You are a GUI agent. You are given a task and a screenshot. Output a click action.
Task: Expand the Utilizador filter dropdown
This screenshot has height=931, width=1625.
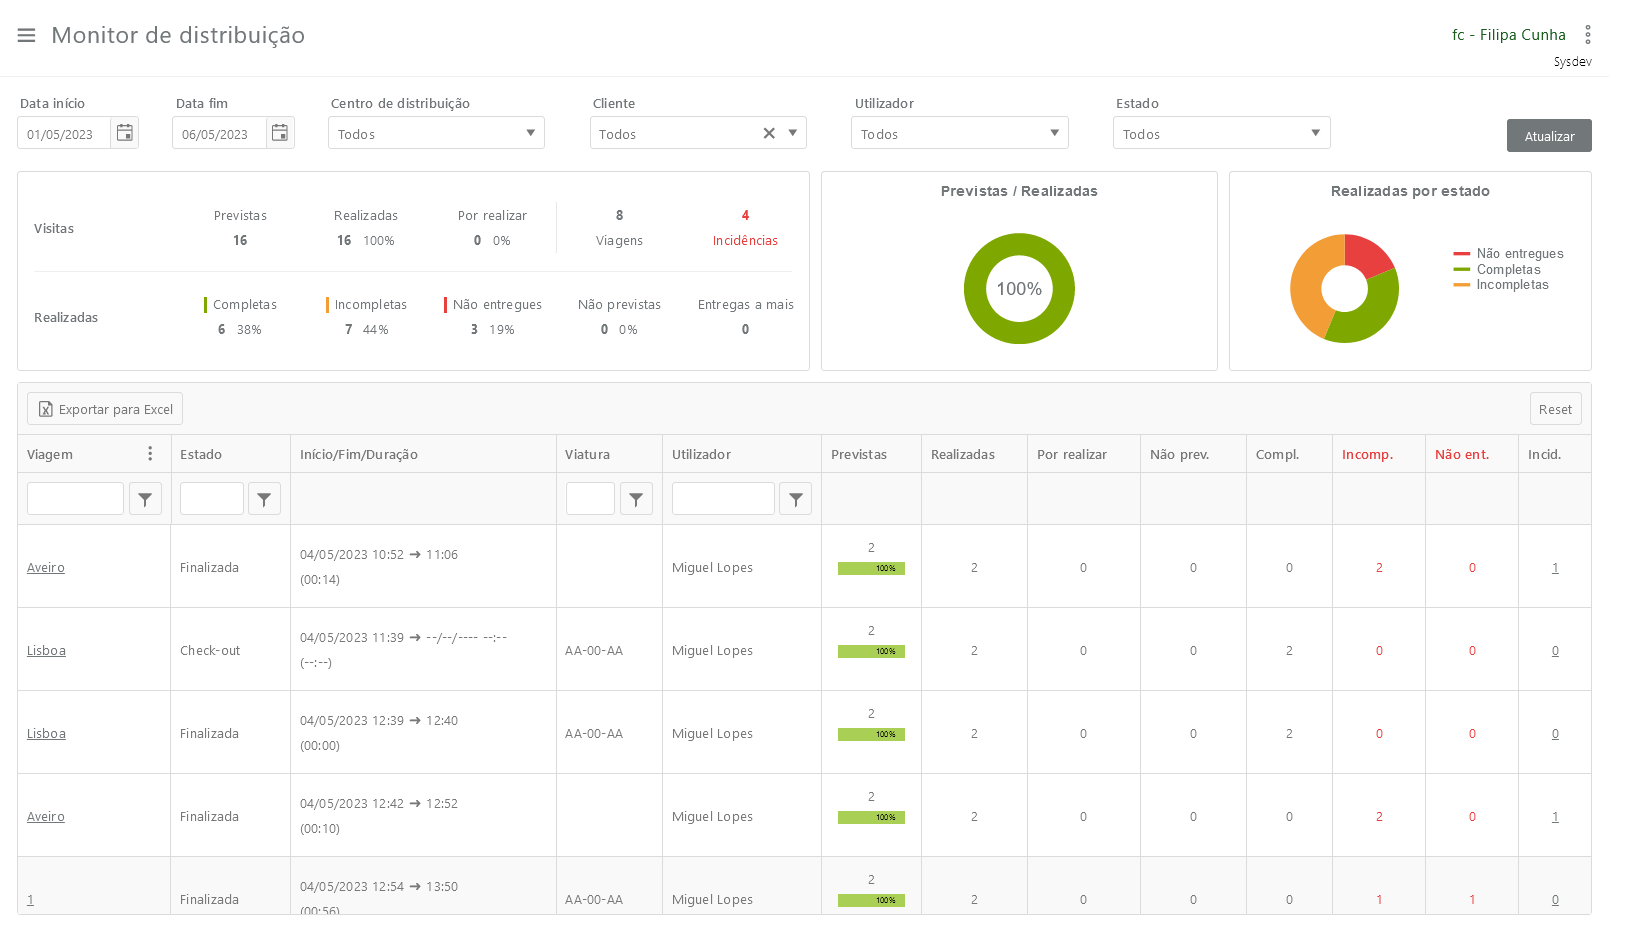pos(1054,133)
